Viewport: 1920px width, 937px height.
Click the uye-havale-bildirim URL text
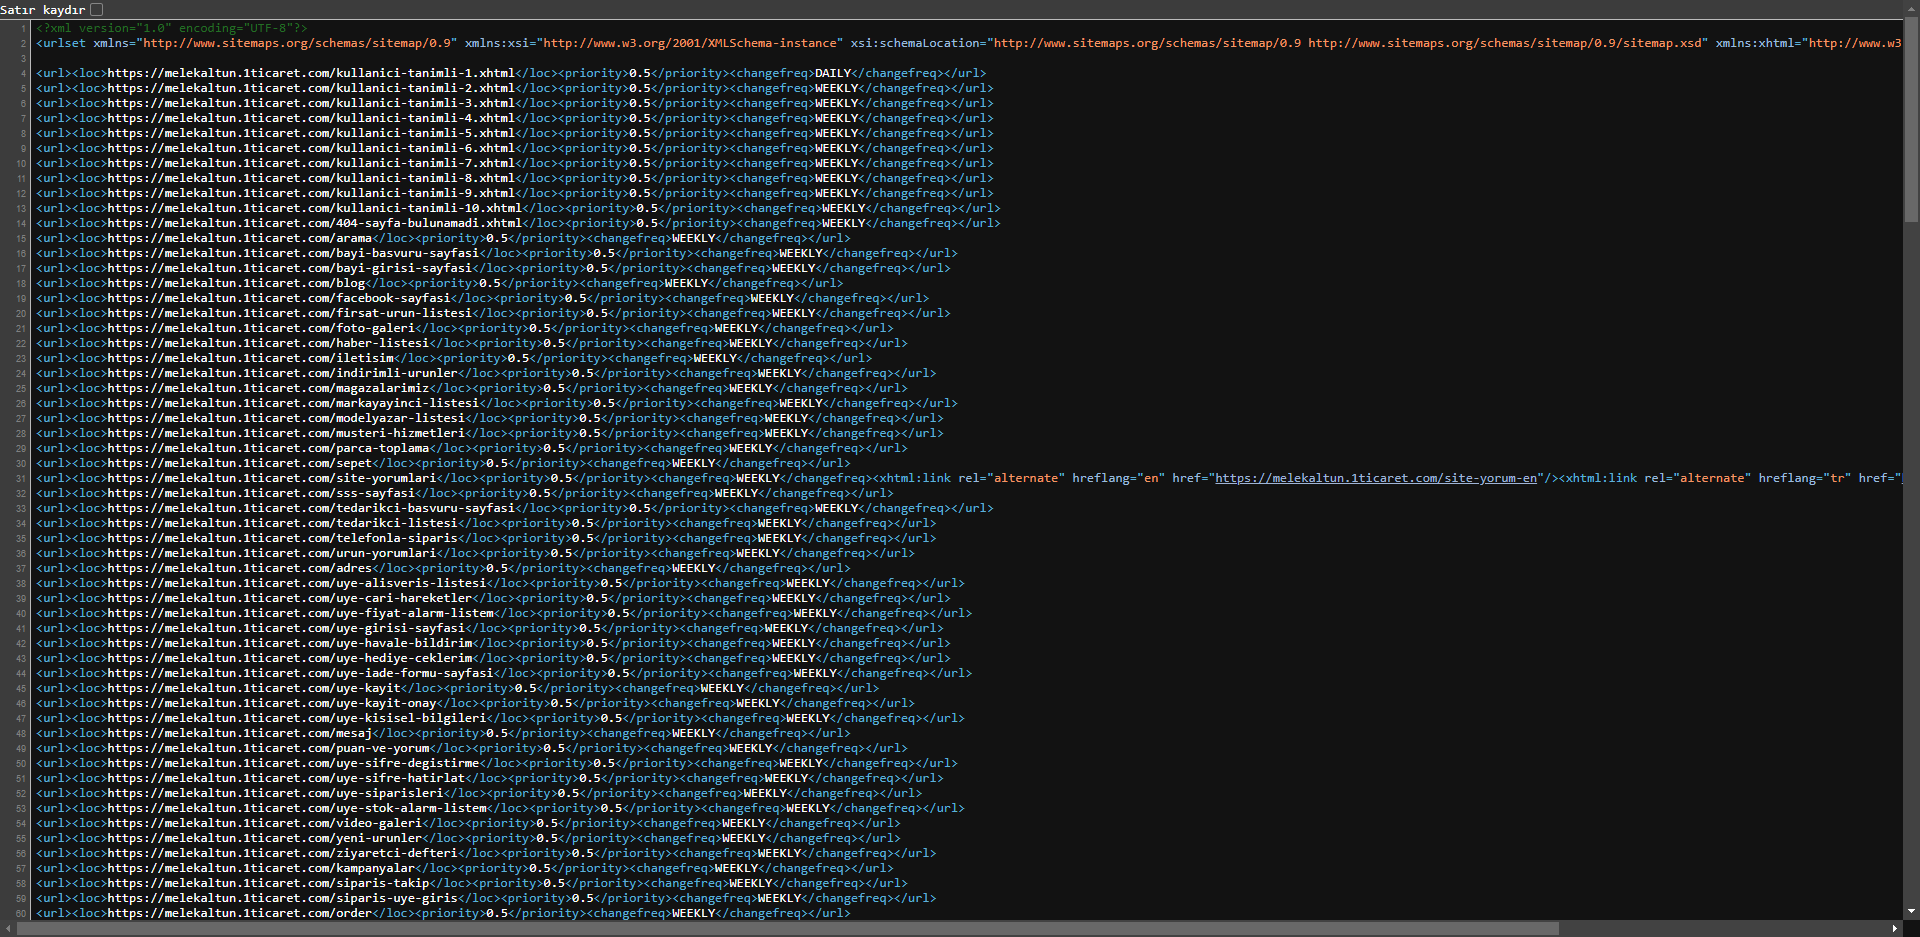click(289, 643)
